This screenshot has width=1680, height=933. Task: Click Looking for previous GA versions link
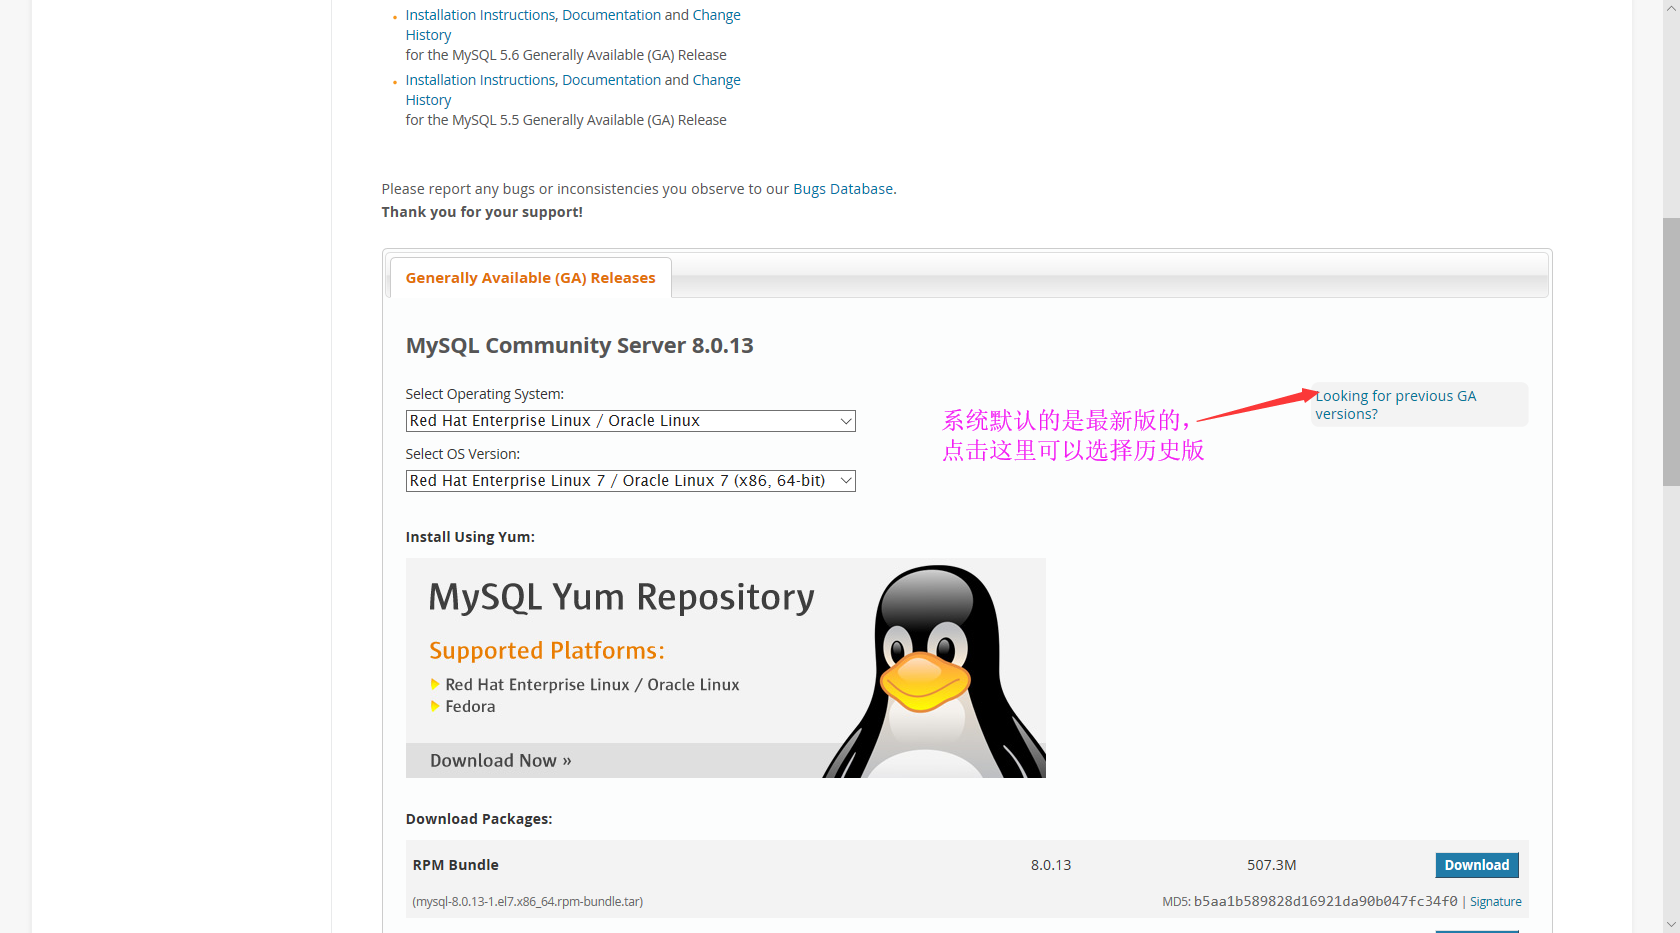coord(1395,405)
